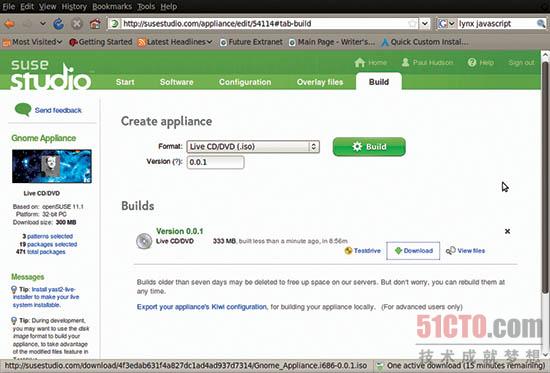This screenshot has width=550, height=373.
Task: Expand the URL bar history dropdown arrow
Action: [x=425, y=24]
